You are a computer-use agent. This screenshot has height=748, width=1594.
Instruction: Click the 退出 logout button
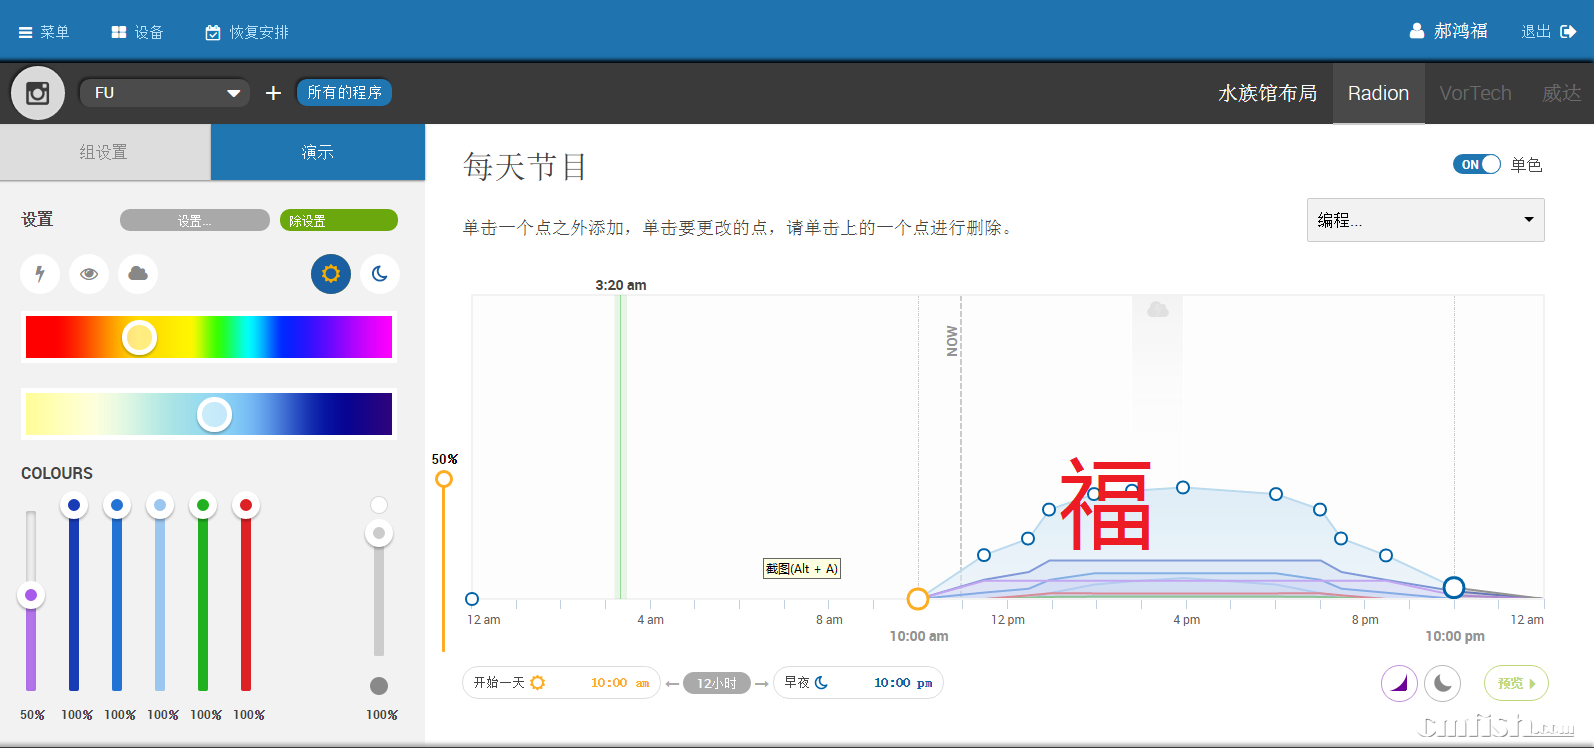coord(1549,31)
